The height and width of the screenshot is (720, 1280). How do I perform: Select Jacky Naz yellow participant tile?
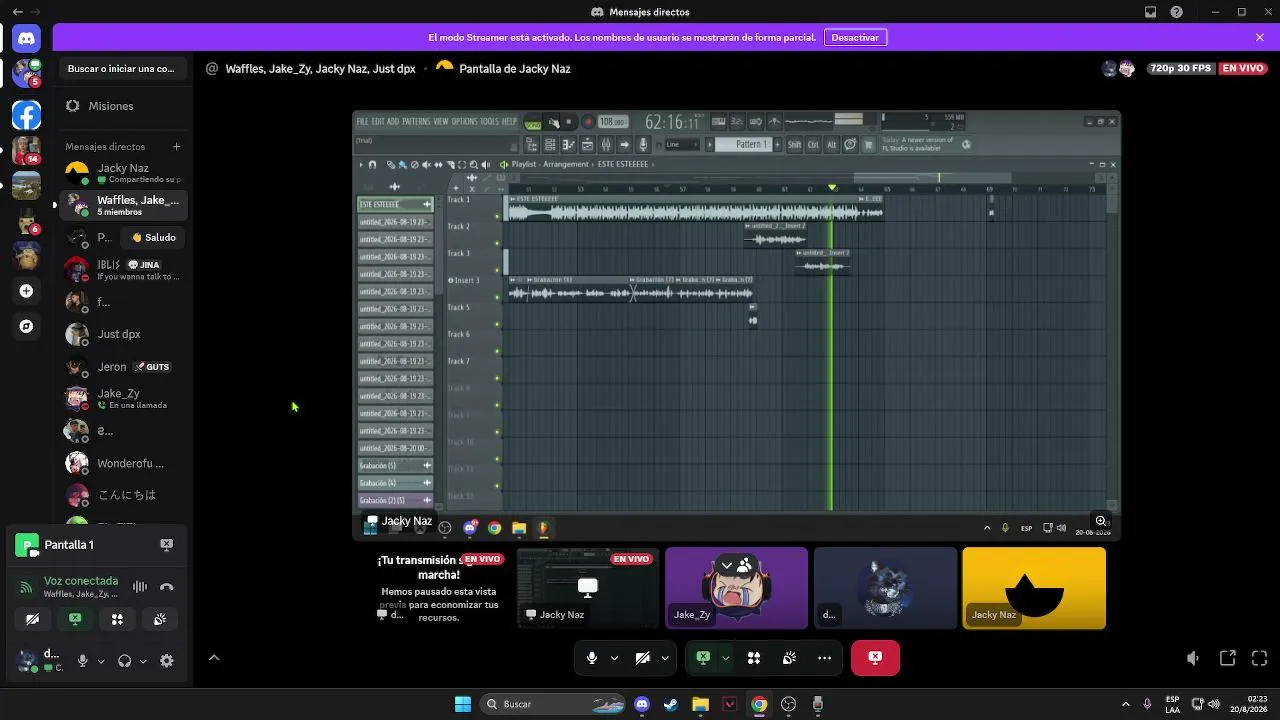[1034, 588]
